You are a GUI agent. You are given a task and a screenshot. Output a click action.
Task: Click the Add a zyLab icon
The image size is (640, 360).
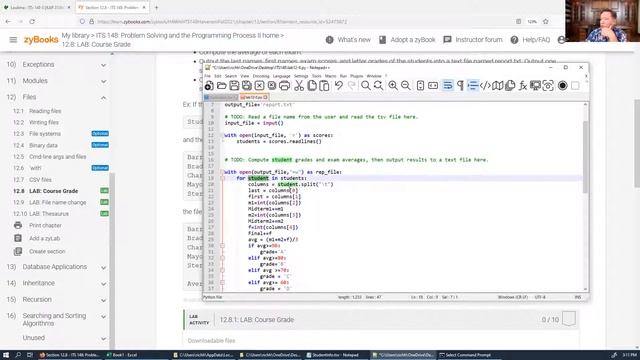(18, 238)
